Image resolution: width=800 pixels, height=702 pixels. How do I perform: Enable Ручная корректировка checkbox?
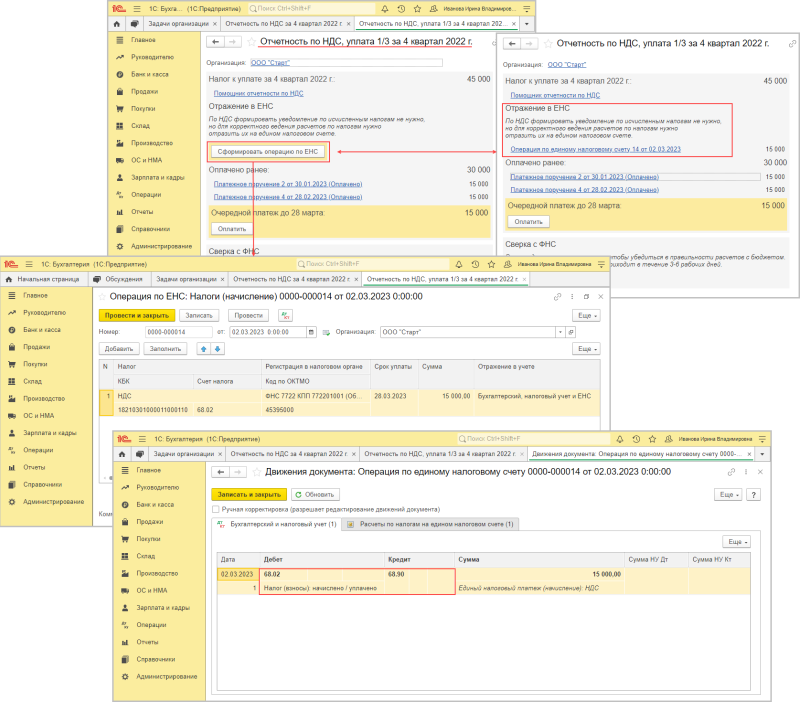click(x=216, y=509)
